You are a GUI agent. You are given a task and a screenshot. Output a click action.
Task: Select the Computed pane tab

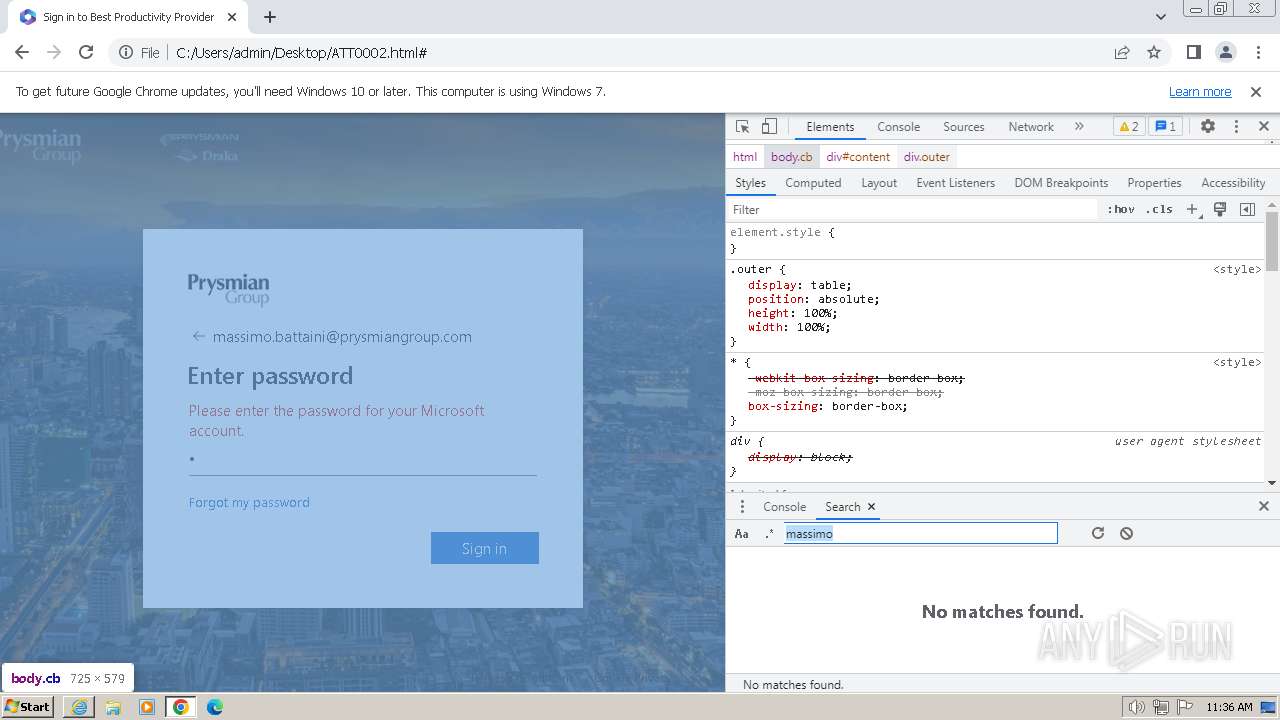(x=813, y=183)
